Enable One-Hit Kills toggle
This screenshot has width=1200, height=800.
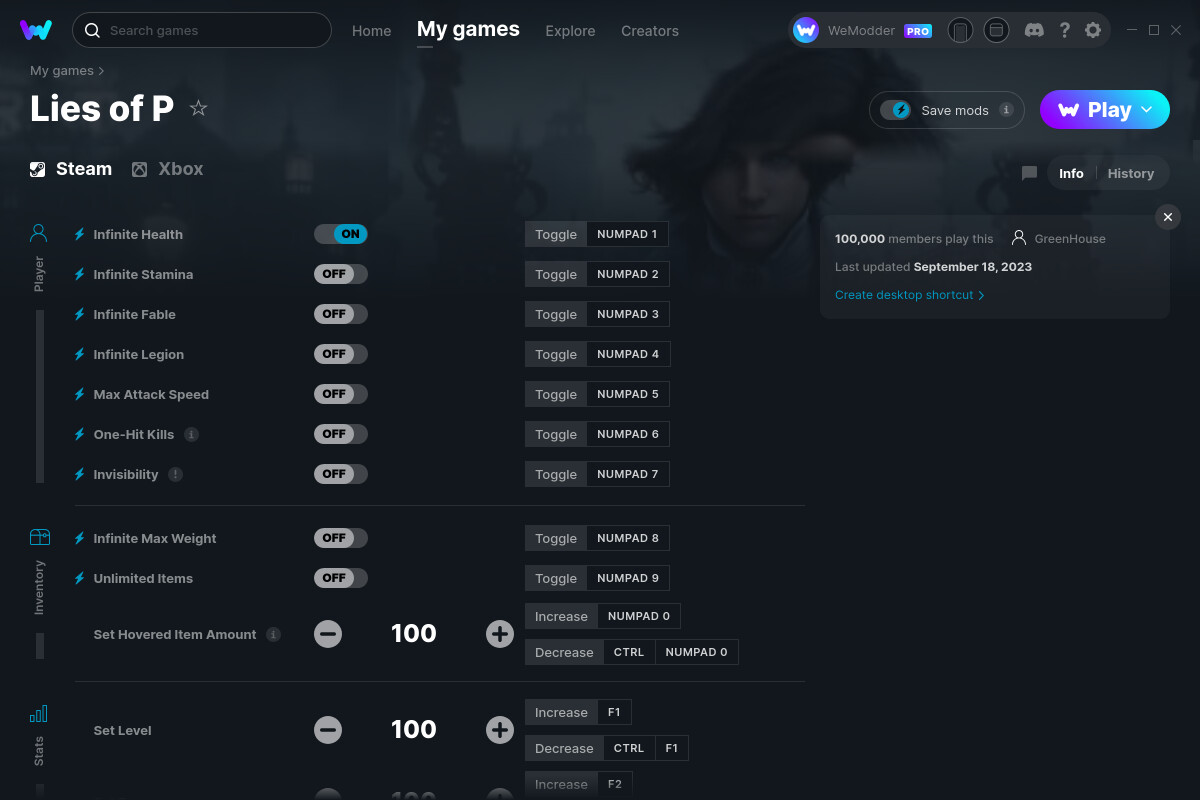[341, 434]
